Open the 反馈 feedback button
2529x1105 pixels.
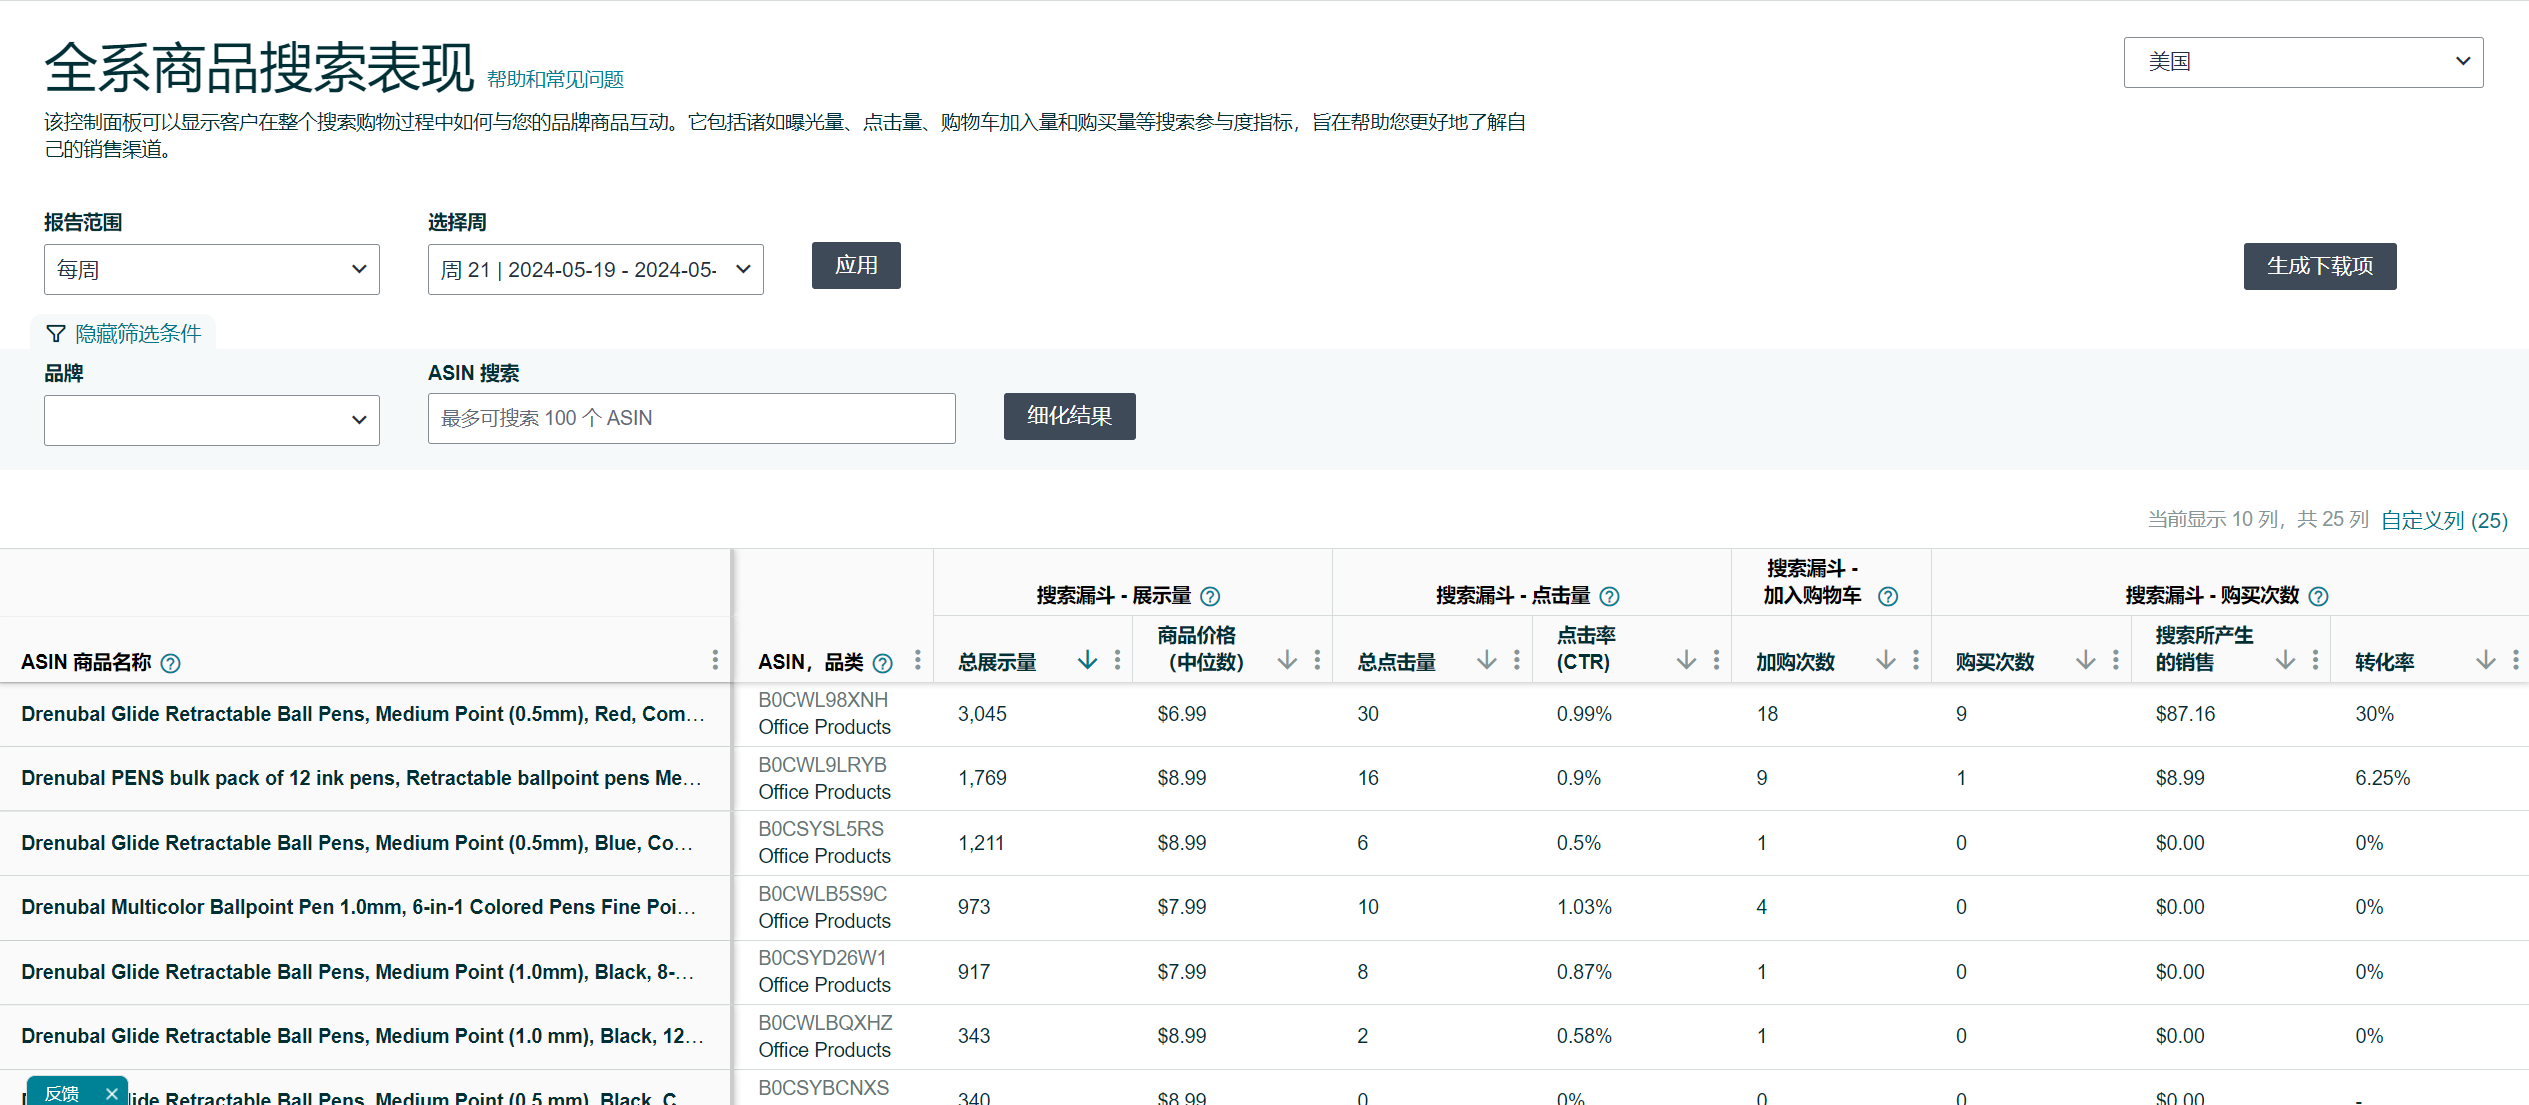pyautogui.click(x=63, y=1094)
